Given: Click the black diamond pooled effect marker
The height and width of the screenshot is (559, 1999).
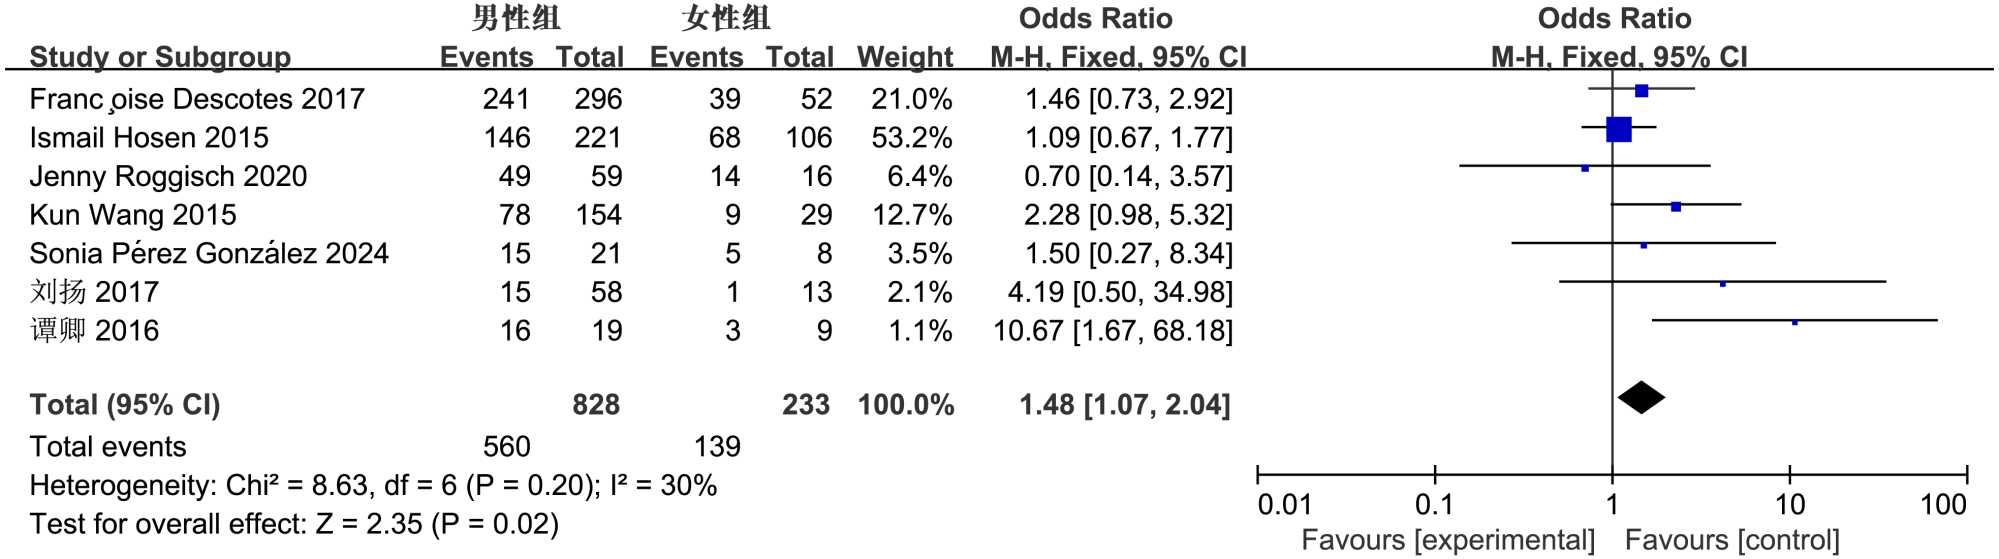Looking at the screenshot, I should [1641, 398].
